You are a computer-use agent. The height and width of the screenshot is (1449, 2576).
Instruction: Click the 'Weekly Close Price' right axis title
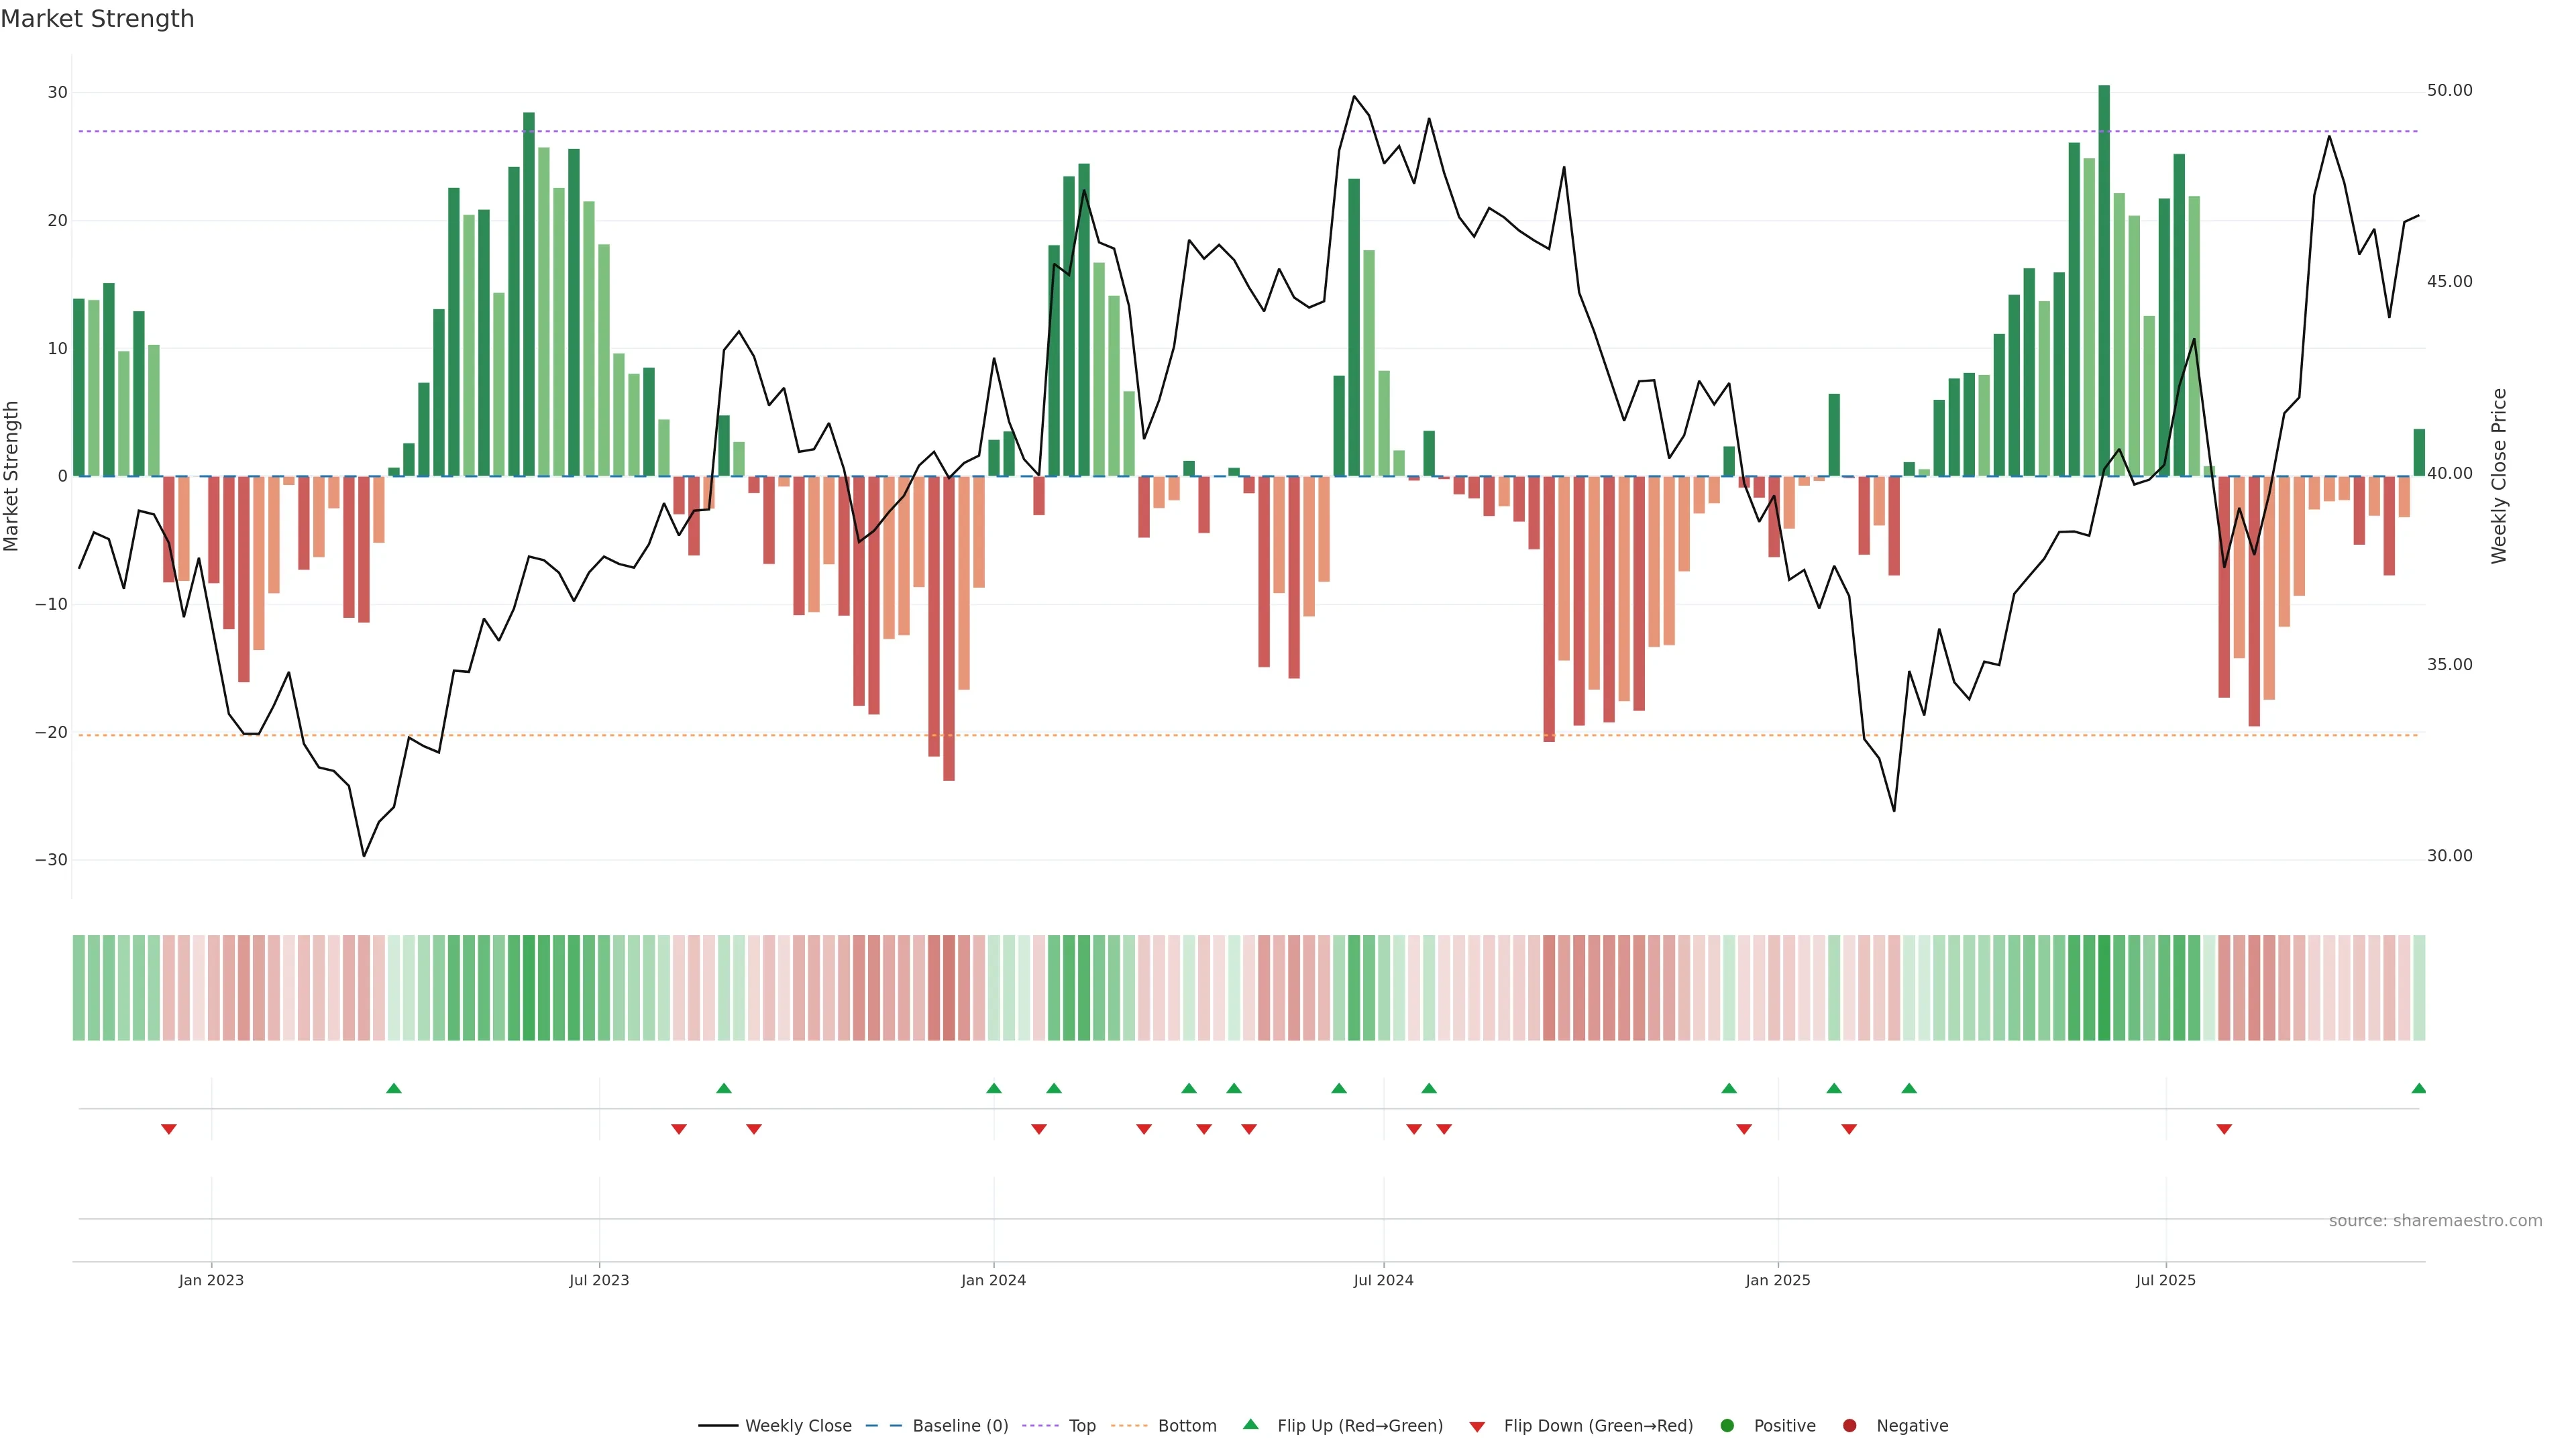coord(2499,476)
